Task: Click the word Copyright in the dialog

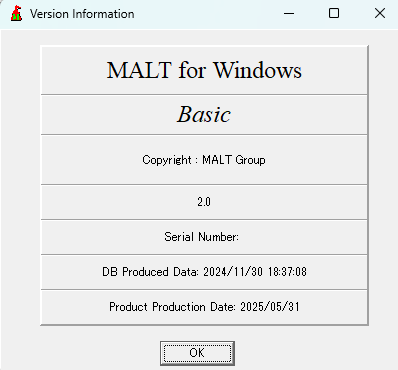Action: tap(167, 160)
